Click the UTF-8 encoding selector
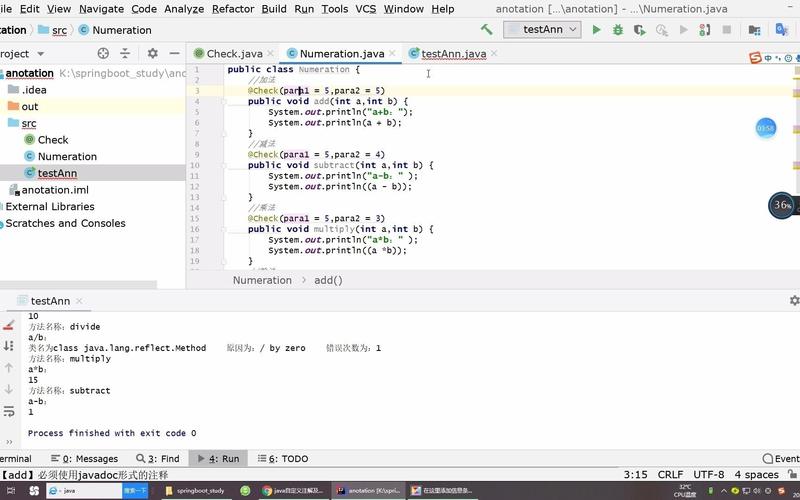The width and height of the screenshot is (800, 500). click(x=708, y=474)
